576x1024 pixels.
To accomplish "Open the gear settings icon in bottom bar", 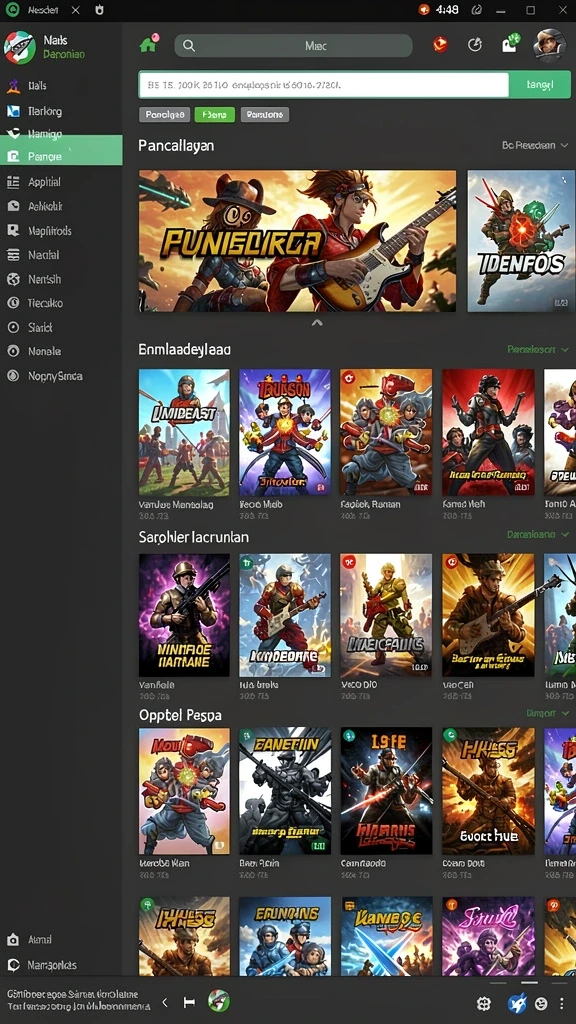I will [484, 1003].
